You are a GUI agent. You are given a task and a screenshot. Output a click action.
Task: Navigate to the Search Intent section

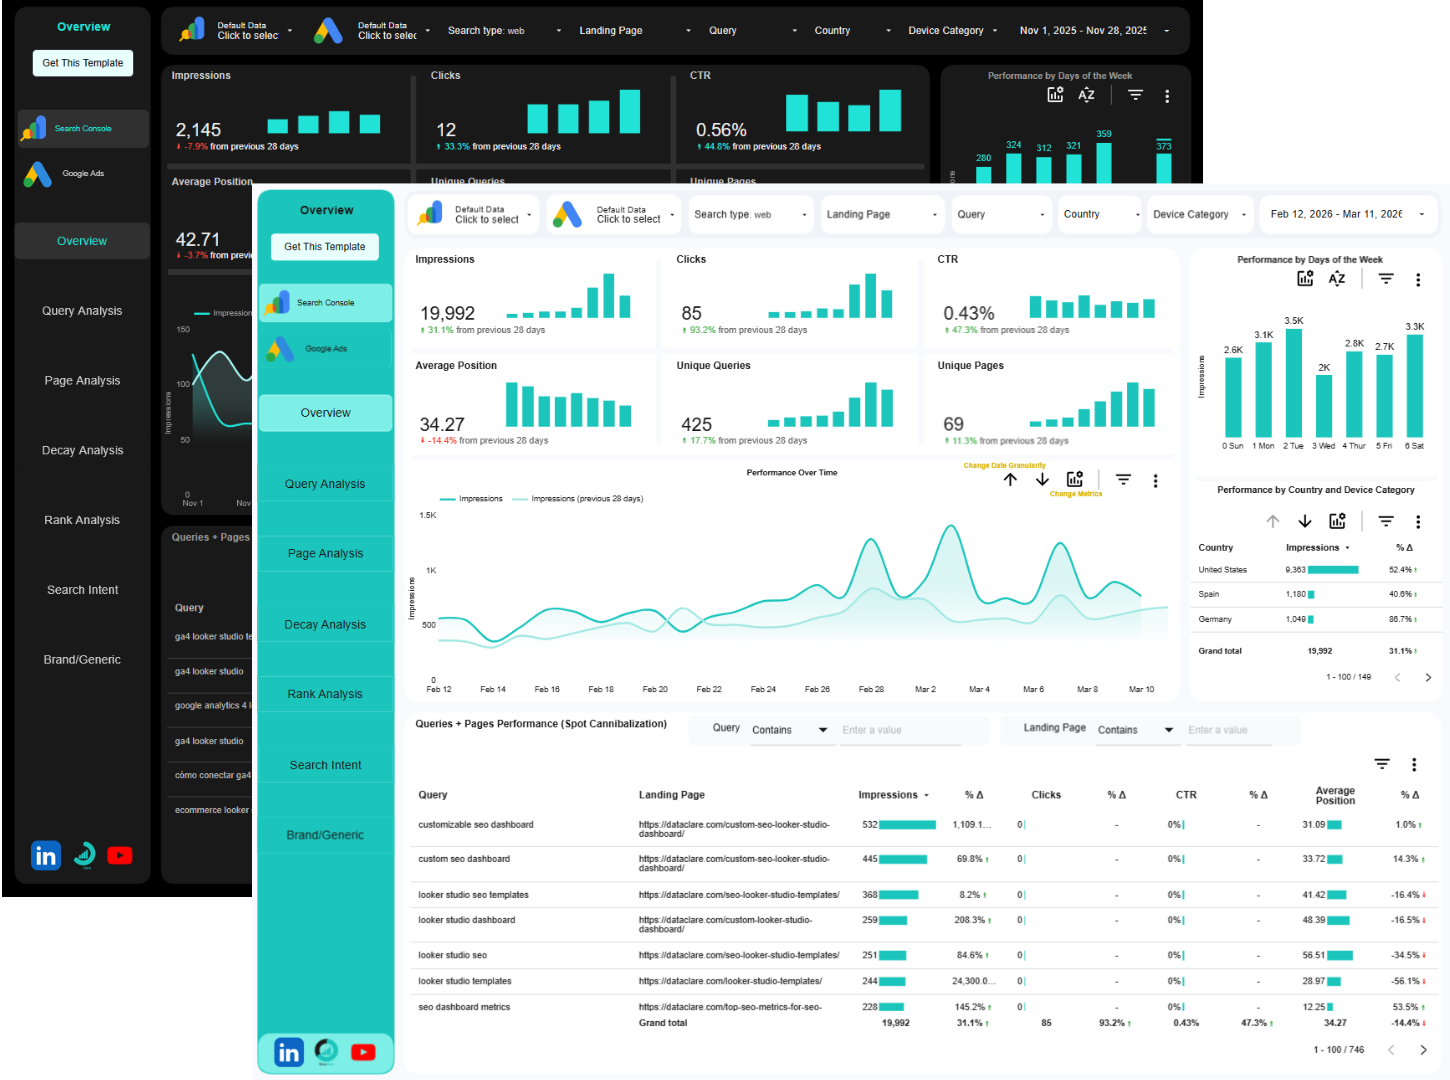[325, 764]
